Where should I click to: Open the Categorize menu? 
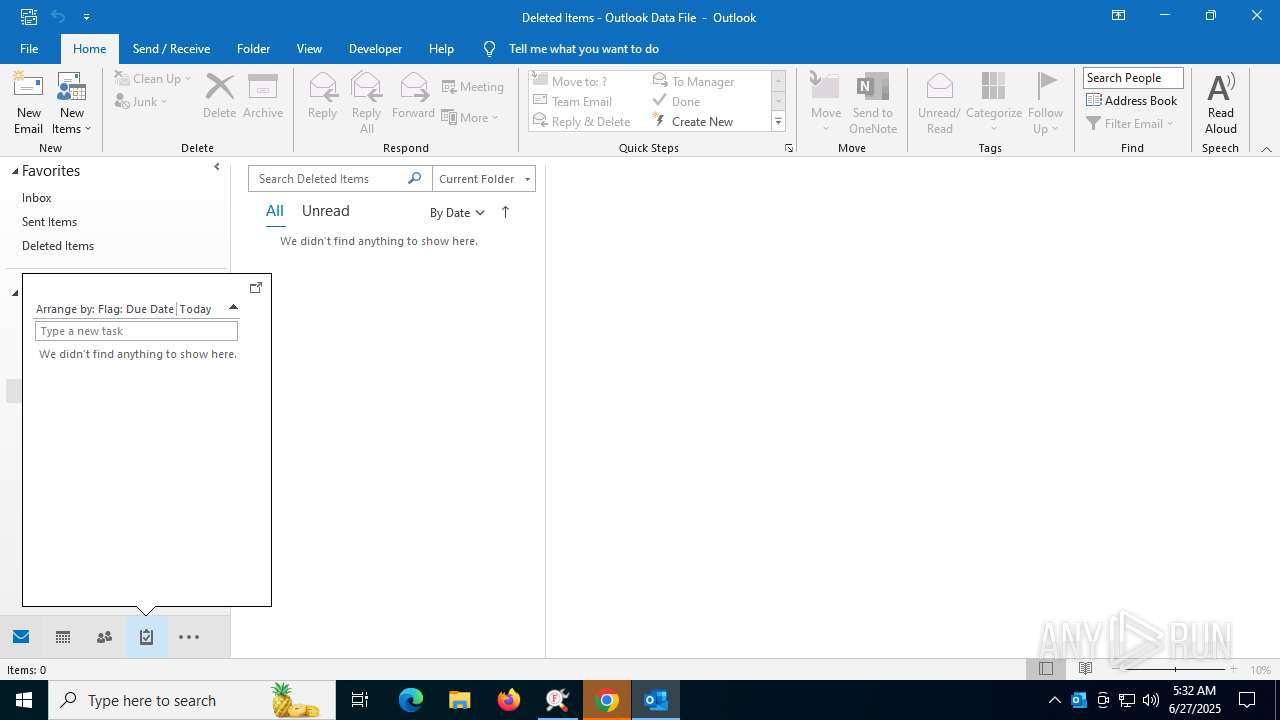click(x=993, y=103)
